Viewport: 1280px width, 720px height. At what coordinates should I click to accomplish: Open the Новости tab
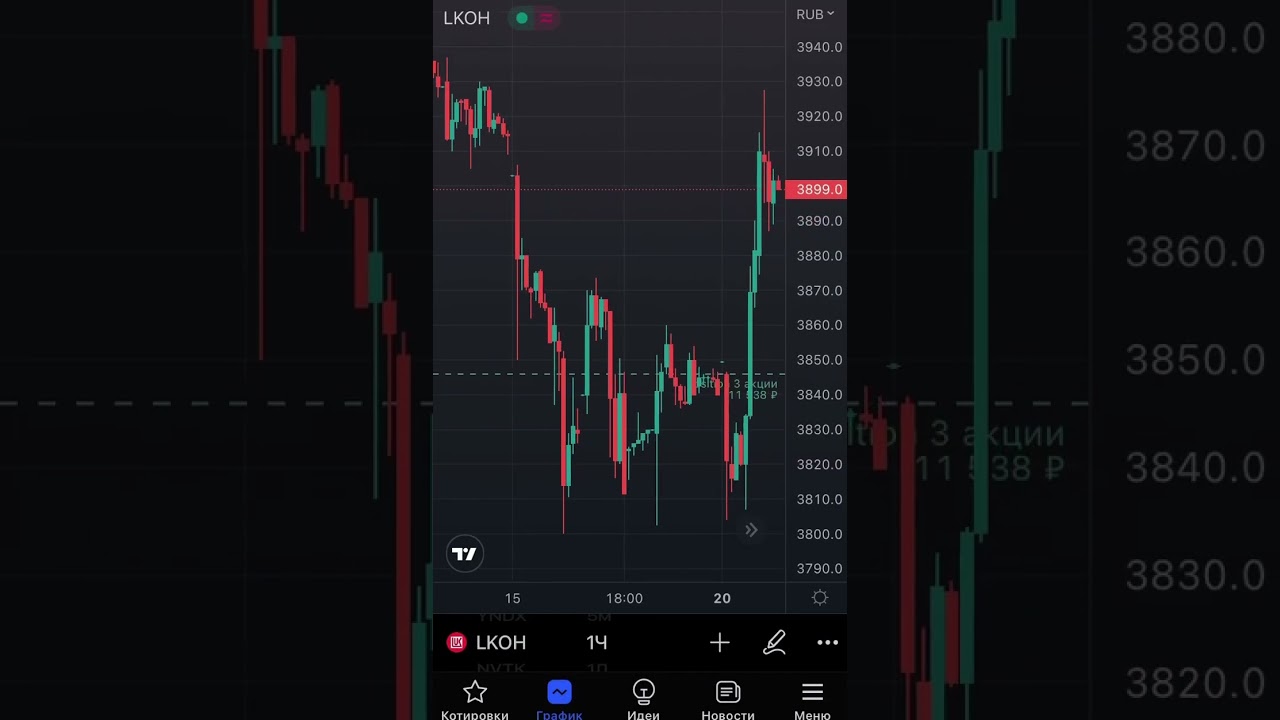coord(728,700)
